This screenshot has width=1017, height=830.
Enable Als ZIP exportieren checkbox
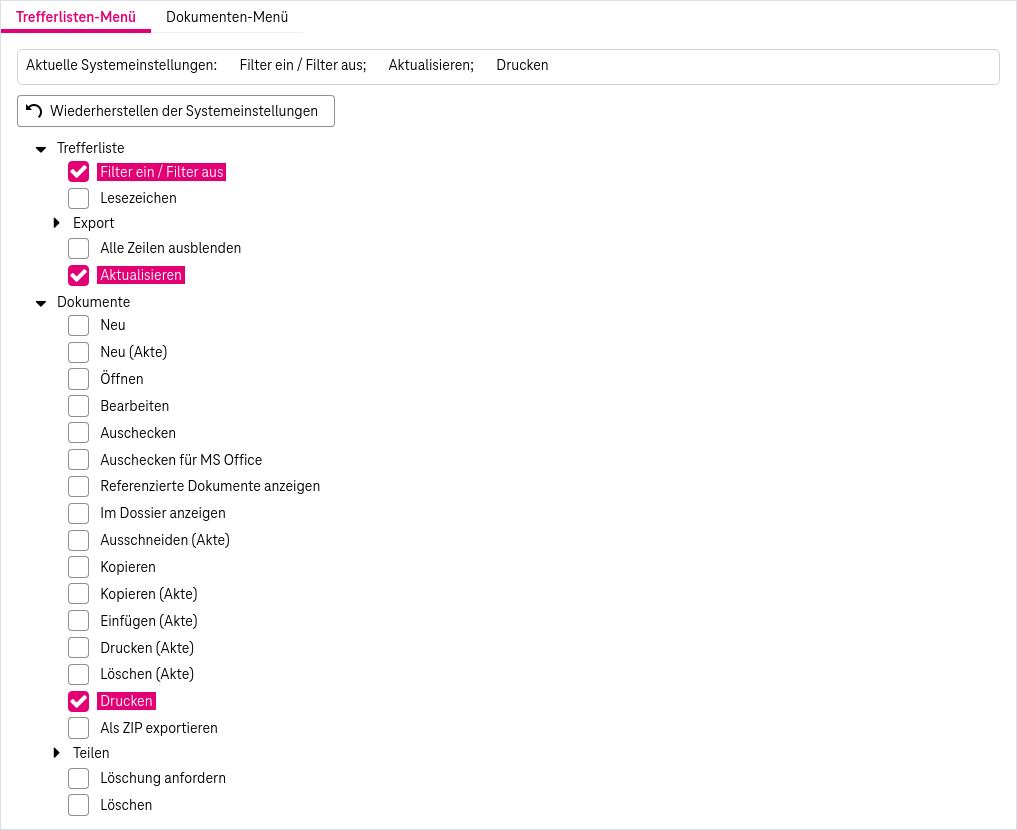[78, 728]
